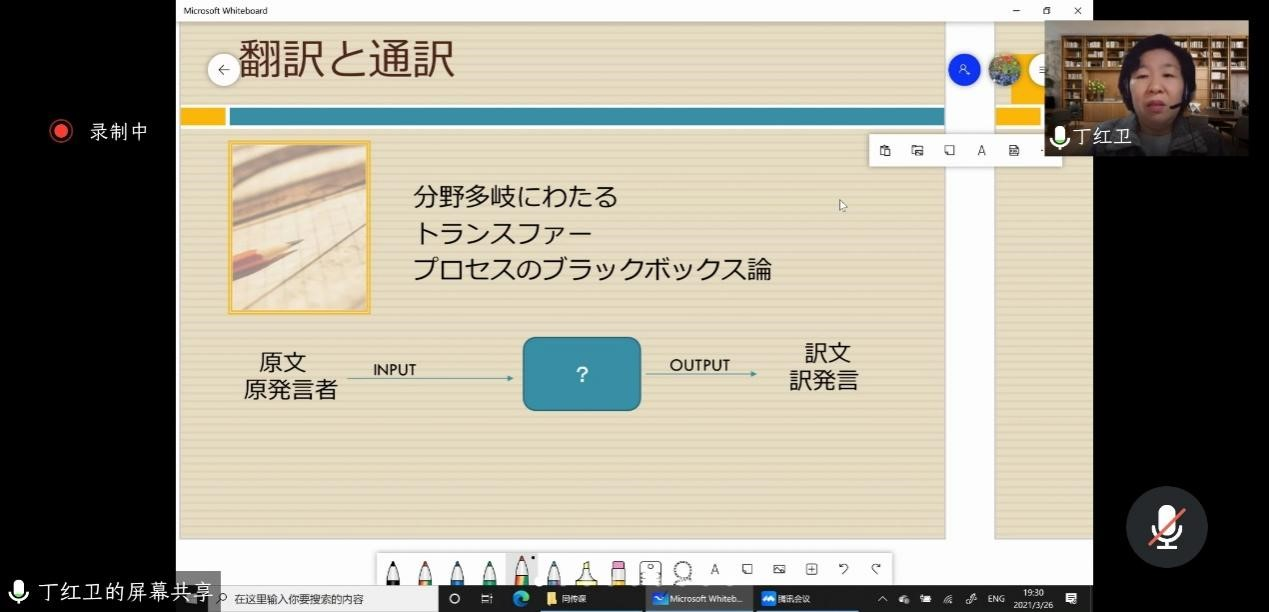Screen dimensions: 1269x612
Task: Click the redo arrow
Action: [x=876, y=569]
